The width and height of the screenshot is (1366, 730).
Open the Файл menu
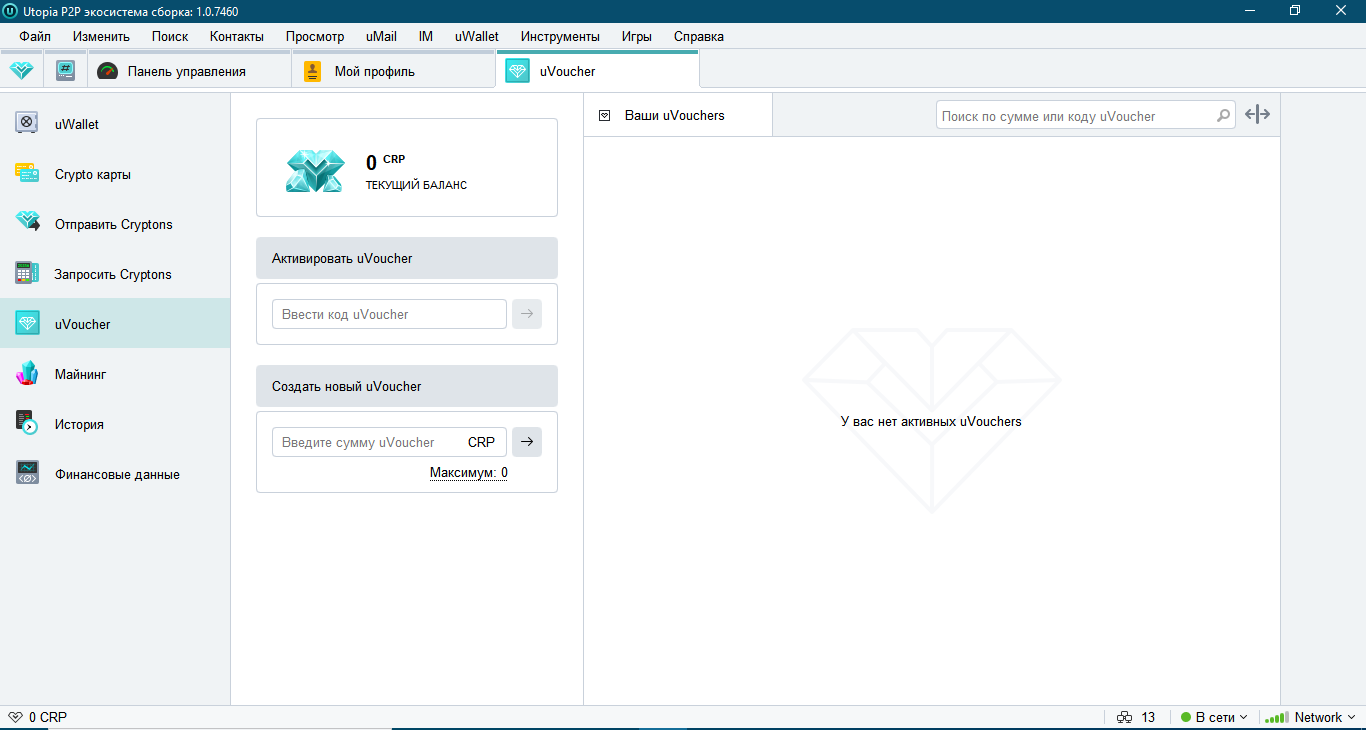pos(35,36)
